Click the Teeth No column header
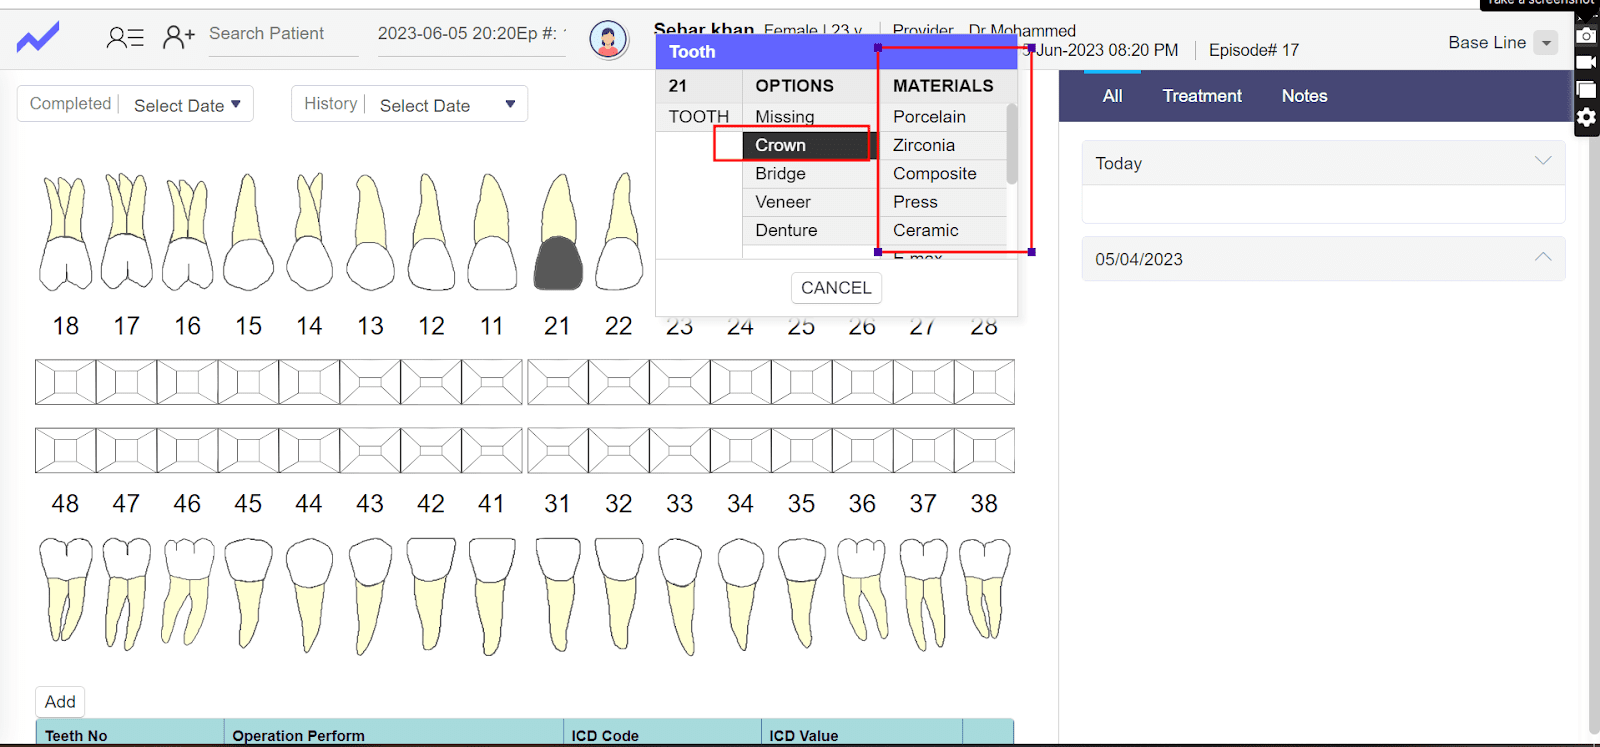Image resolution: width=1600 pixels, height=747 pixels. click(x=130, y=735)
